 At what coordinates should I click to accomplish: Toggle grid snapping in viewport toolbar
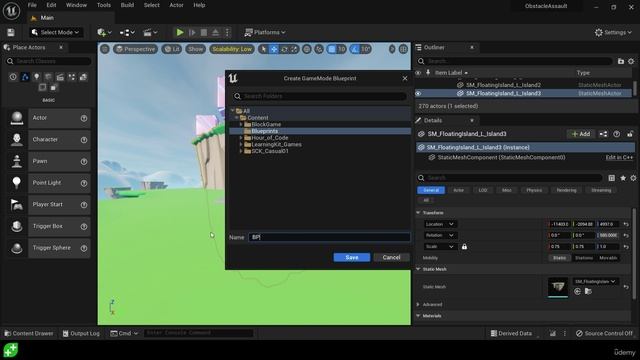(332, 49)
